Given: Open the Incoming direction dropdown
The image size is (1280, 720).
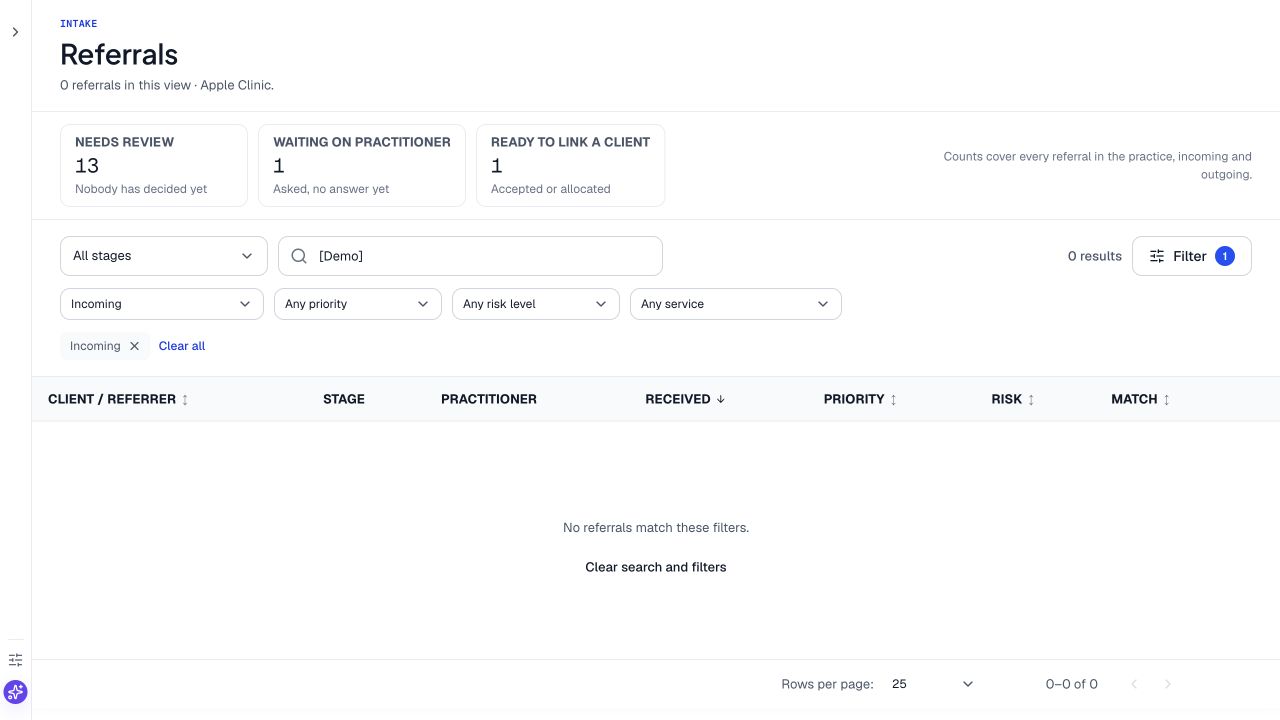Looking at the screenshot, I should click(x=162, y=304).
